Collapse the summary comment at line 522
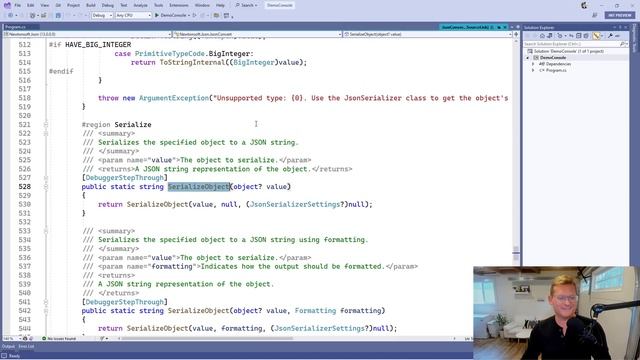Viewport: 640px width, 360px height. (x=46, y=133)
